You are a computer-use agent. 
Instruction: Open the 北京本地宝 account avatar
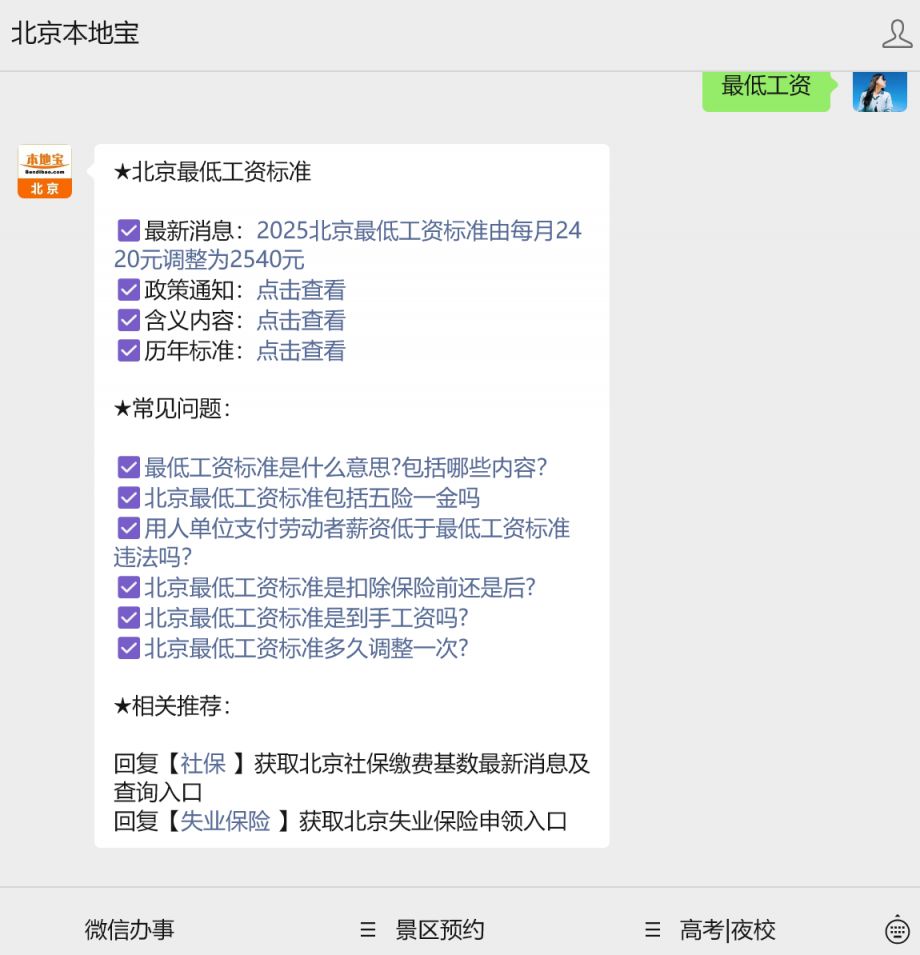click(43, 170)
